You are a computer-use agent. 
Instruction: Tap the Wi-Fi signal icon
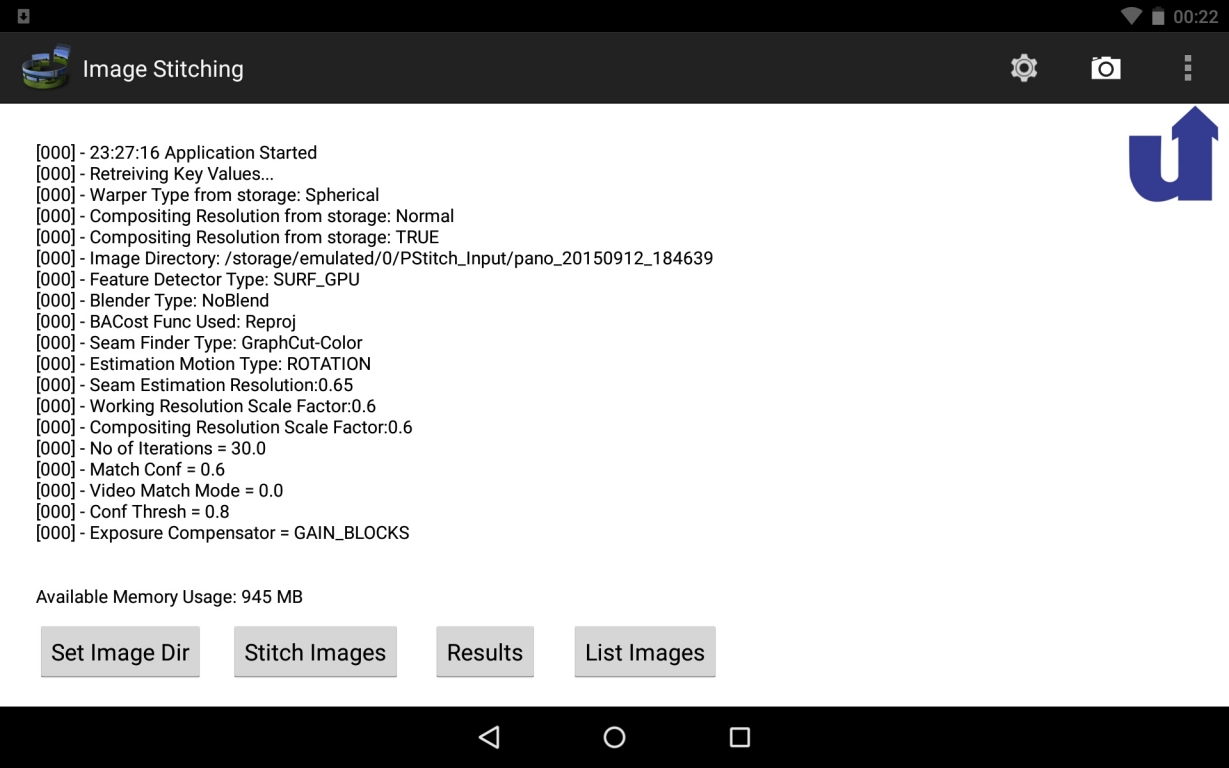[1131, 16]
